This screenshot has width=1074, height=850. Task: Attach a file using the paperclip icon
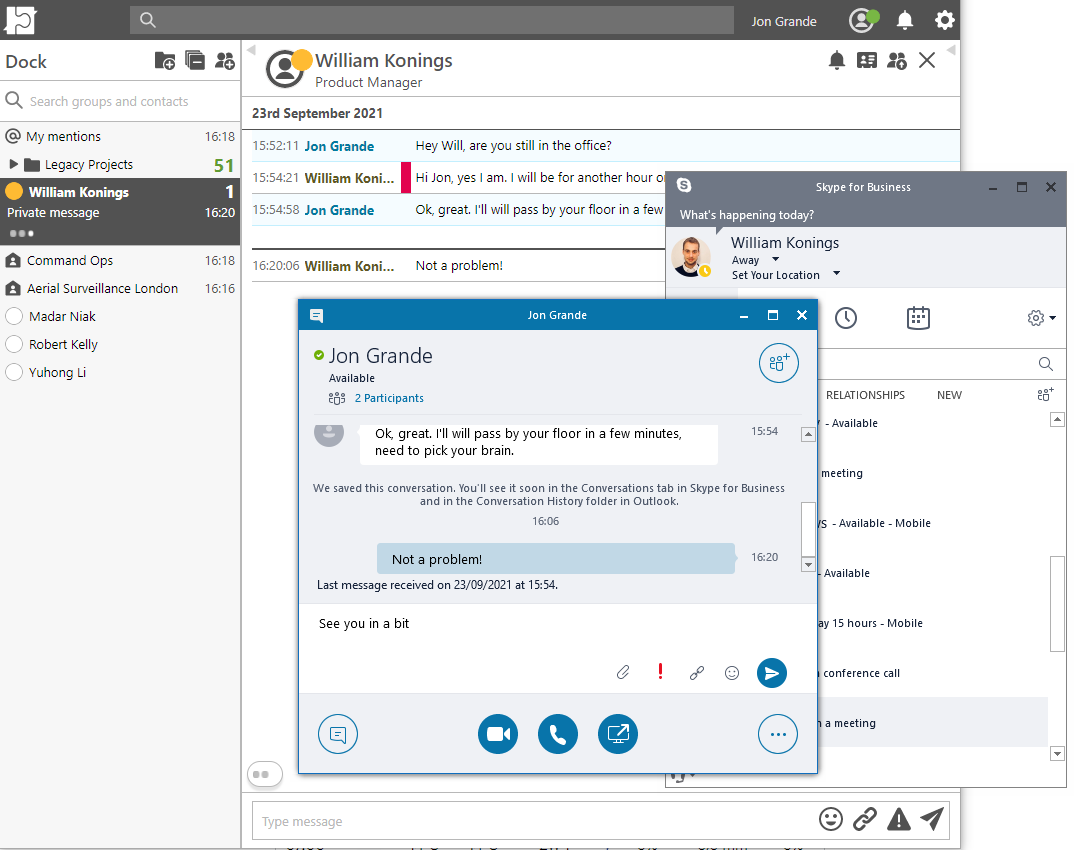click(623, 673)
